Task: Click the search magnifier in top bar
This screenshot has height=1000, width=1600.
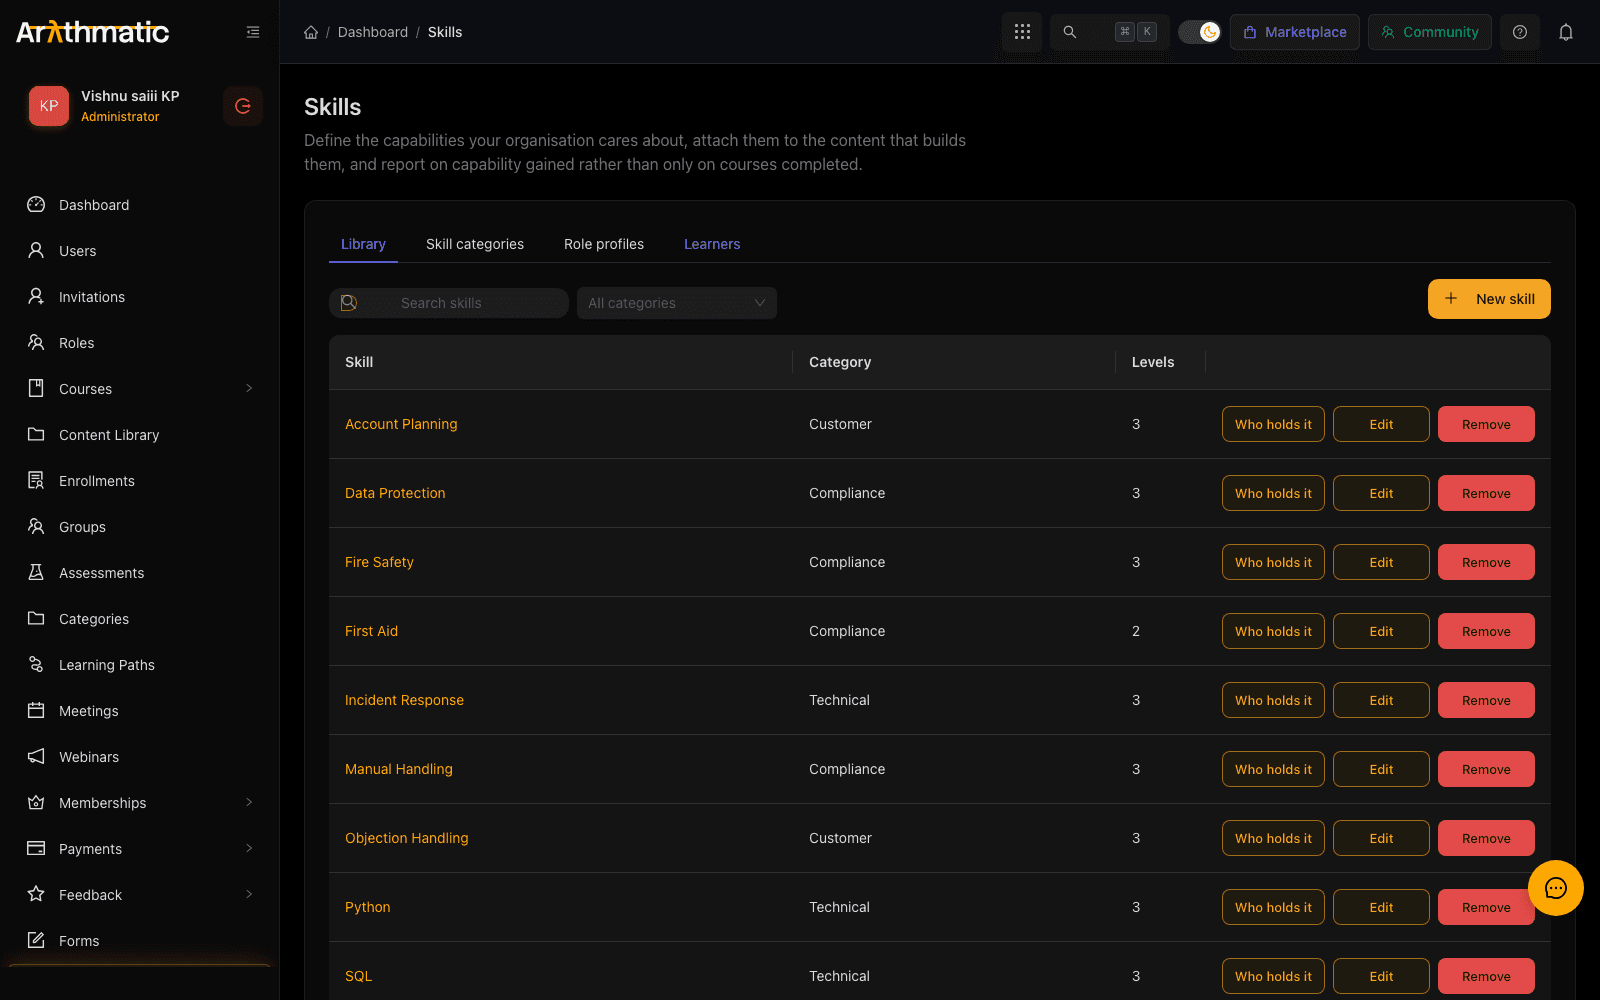Action: point(1070,32)
